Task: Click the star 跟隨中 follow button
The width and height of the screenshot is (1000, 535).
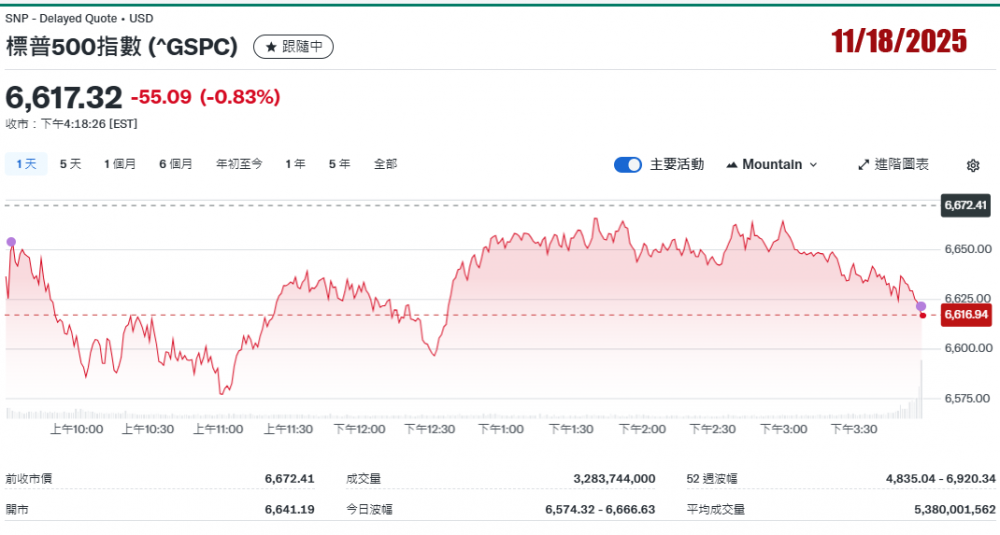Action: click(293, 47)
